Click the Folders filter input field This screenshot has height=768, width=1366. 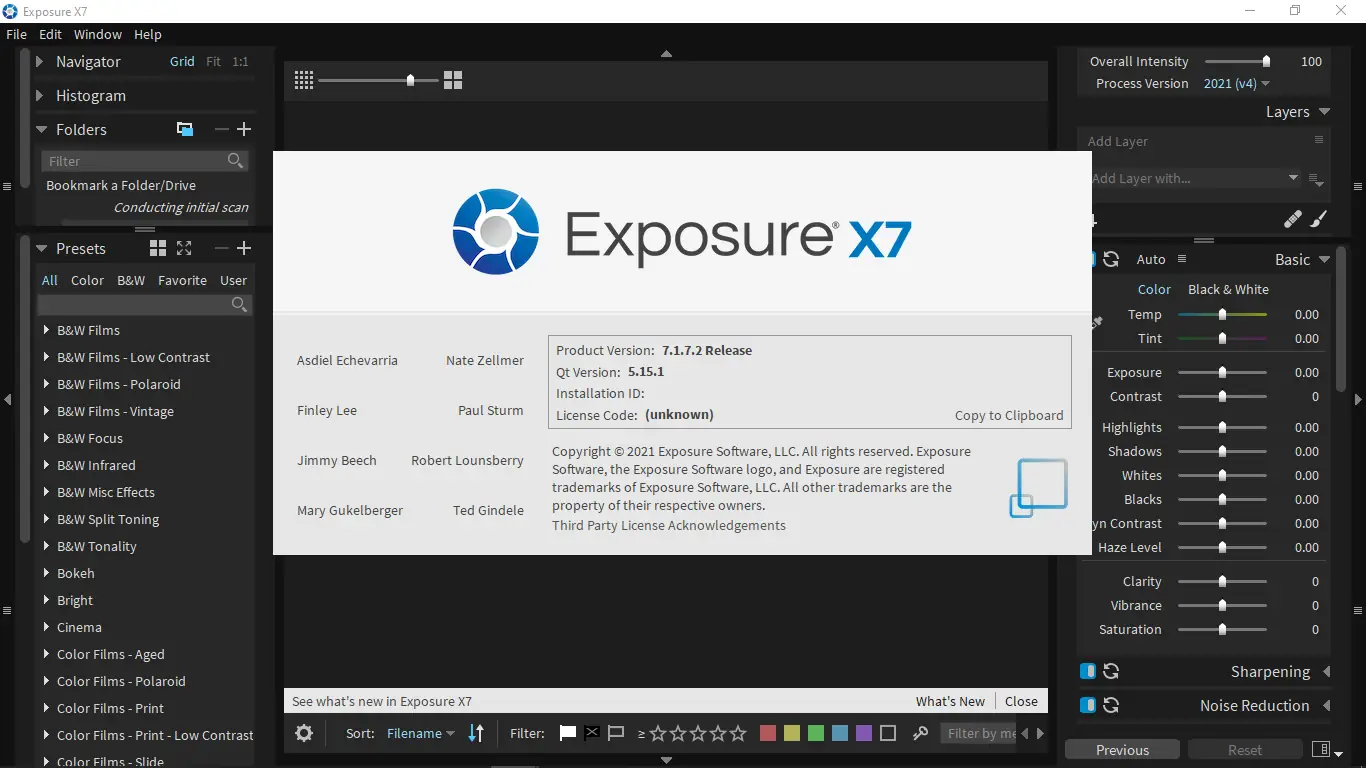[x=144, y=160]
